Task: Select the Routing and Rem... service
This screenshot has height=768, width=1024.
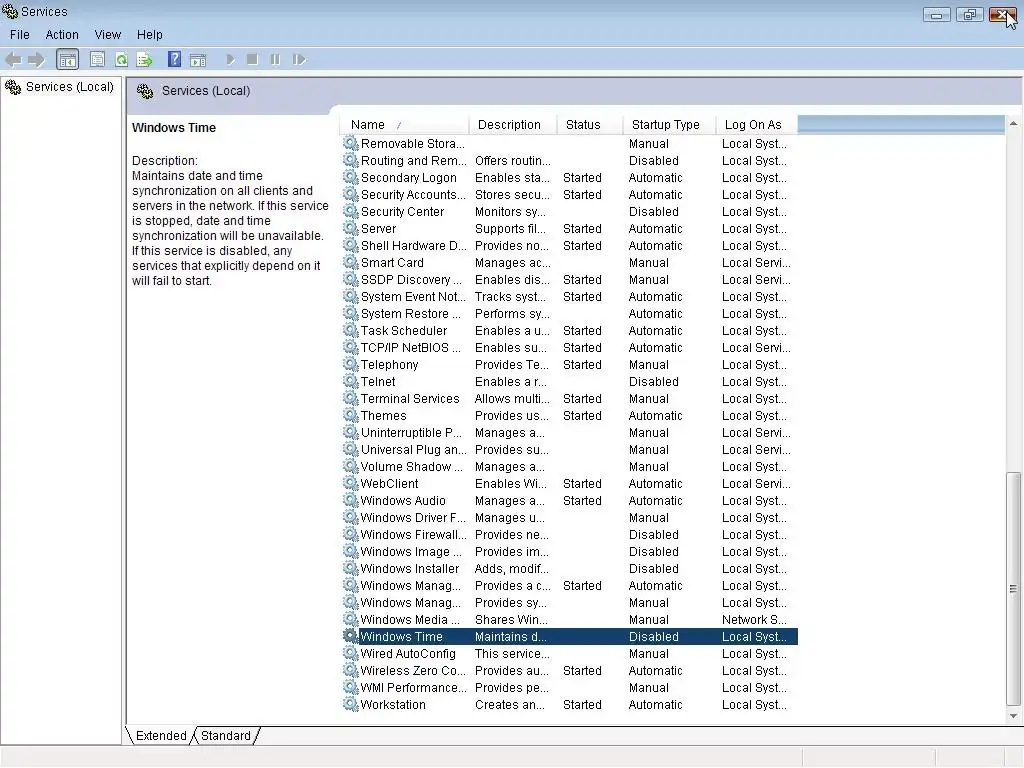Action: click(x=569, y=161)
